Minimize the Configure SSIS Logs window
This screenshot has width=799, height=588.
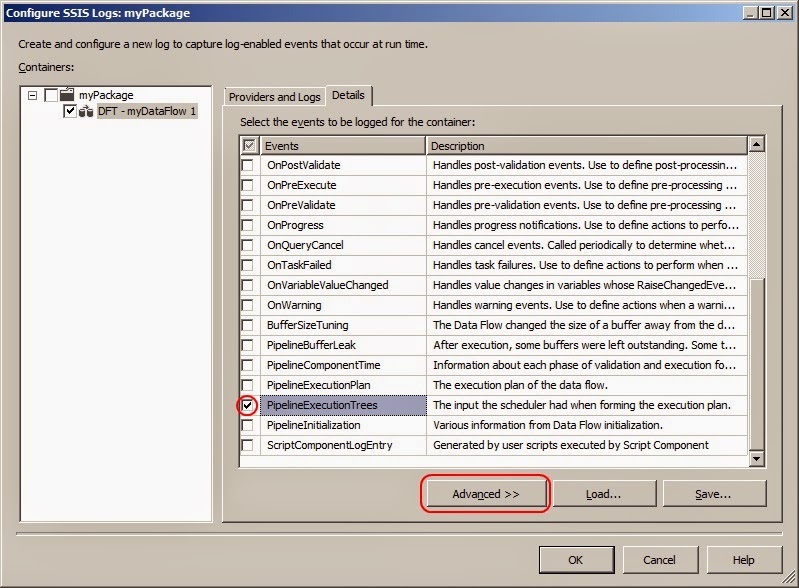click(750, 12)
